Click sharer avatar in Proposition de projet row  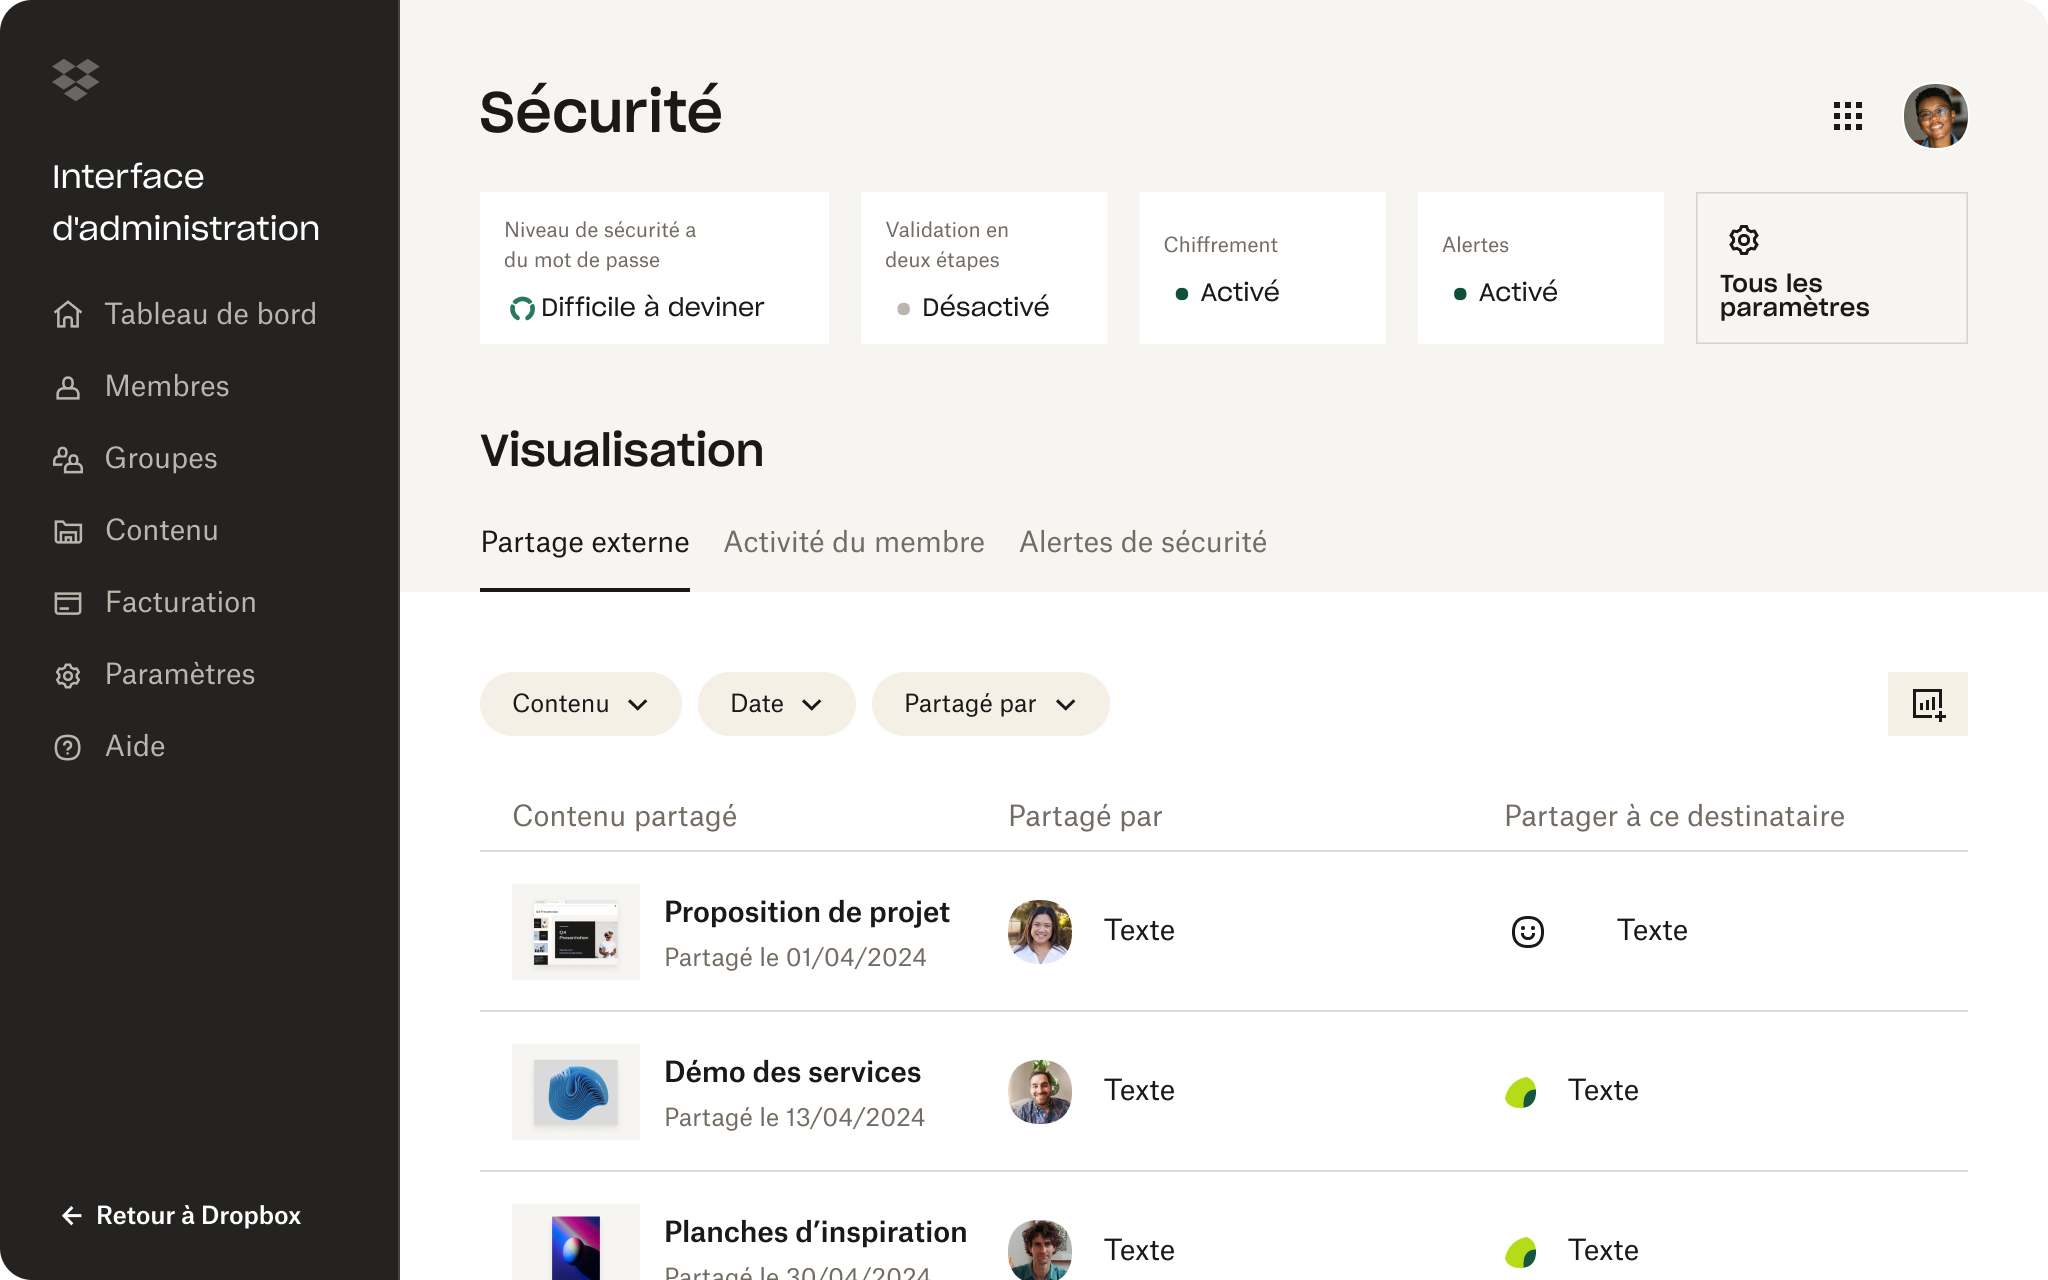(x=1040, y=931)
